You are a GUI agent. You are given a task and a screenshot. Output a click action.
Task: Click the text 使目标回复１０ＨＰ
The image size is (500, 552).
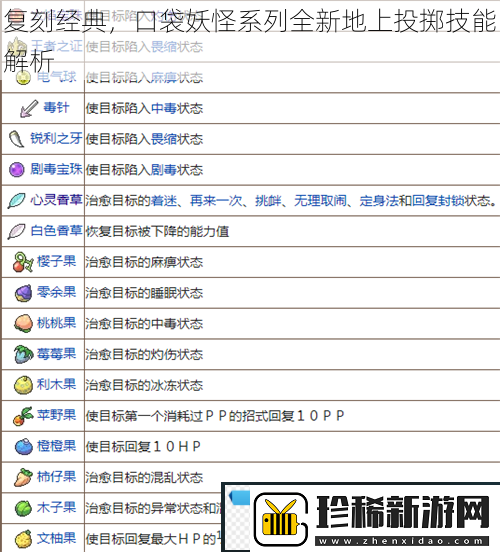point(143,446)
